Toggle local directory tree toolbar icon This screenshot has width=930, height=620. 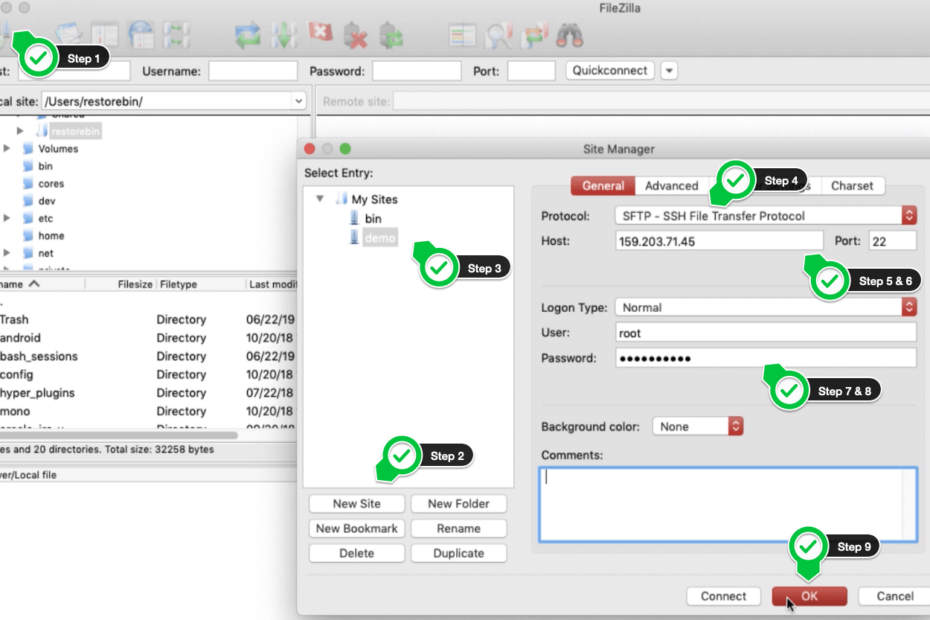[105, 35]
